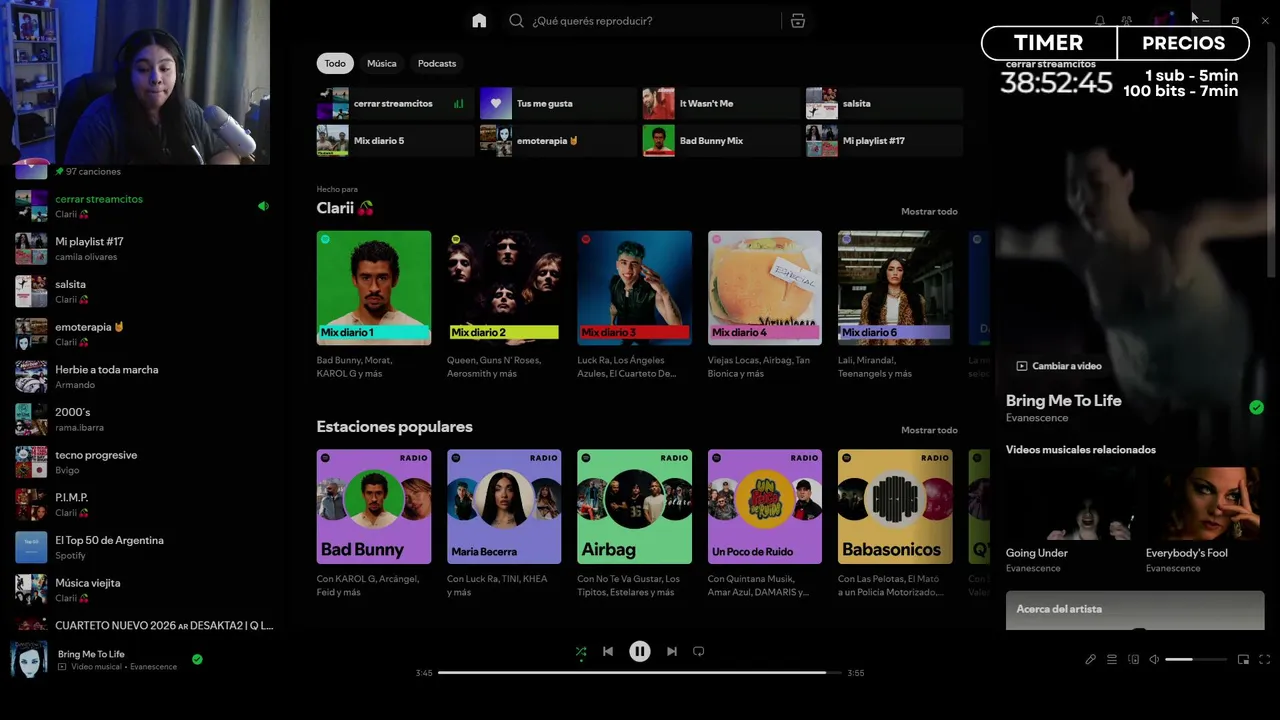The image size is (1280, 720).
Task: Toggle saved check in right panel
Action: (x=1256, y=407)
